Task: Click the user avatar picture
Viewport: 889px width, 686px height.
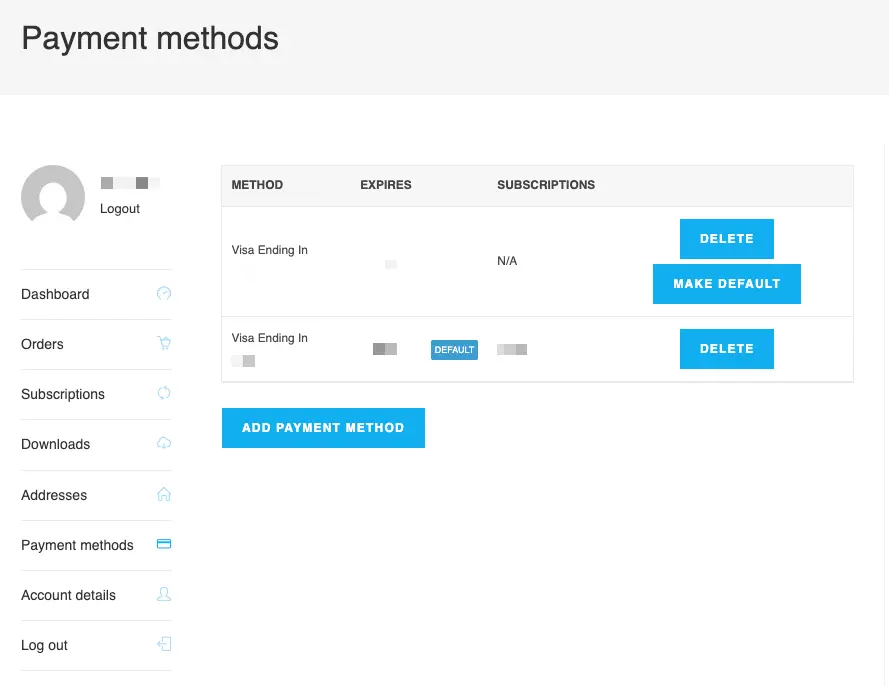Action: click(x=53, y=194)
